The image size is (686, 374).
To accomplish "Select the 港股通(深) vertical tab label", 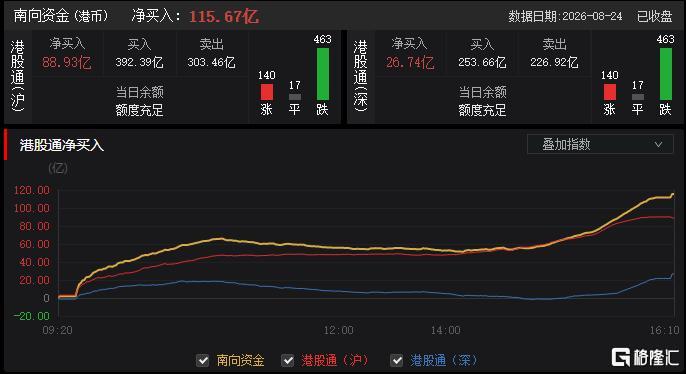I will tap(360, 76).
